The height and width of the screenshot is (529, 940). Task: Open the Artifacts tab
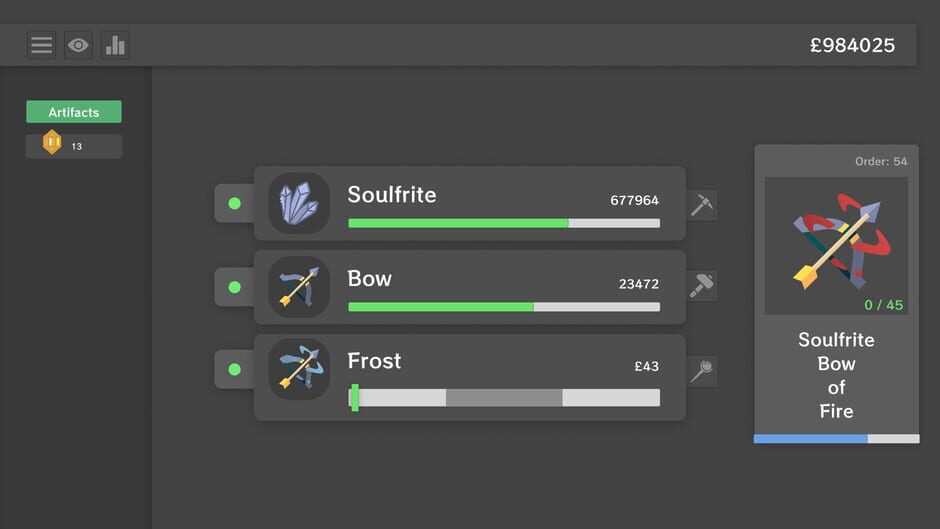point(74,112)
